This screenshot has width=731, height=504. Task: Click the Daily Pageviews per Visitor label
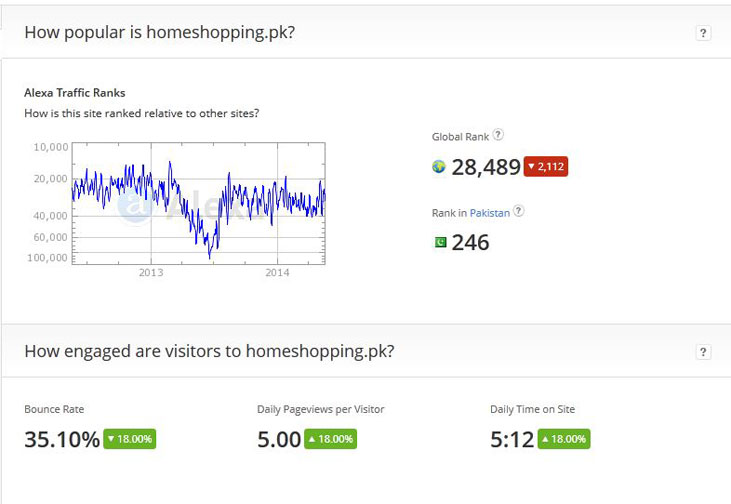(x=320, y=409)
